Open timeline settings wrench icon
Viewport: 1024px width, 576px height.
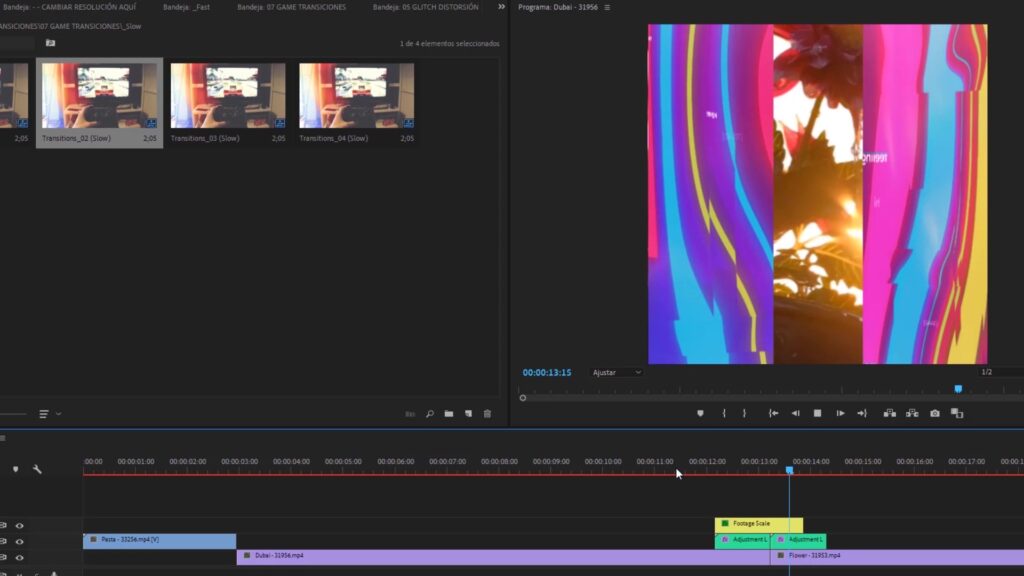(37, 469)
